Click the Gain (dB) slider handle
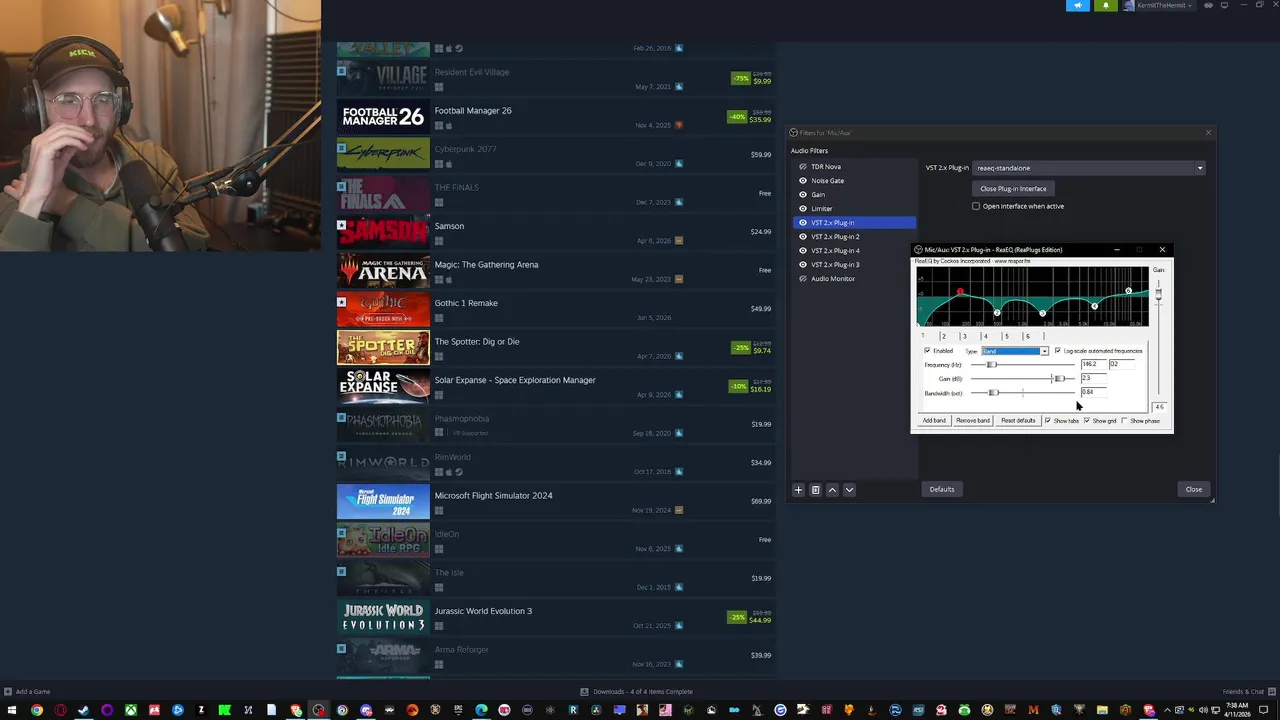The image size is (1280, 720). [1060, 379]
